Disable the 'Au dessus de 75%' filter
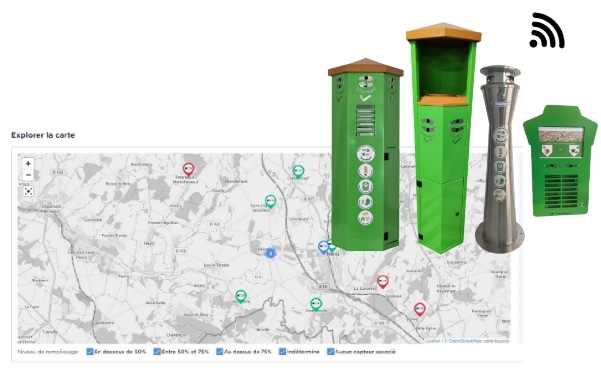601x371 pixels. coord(220,351)
